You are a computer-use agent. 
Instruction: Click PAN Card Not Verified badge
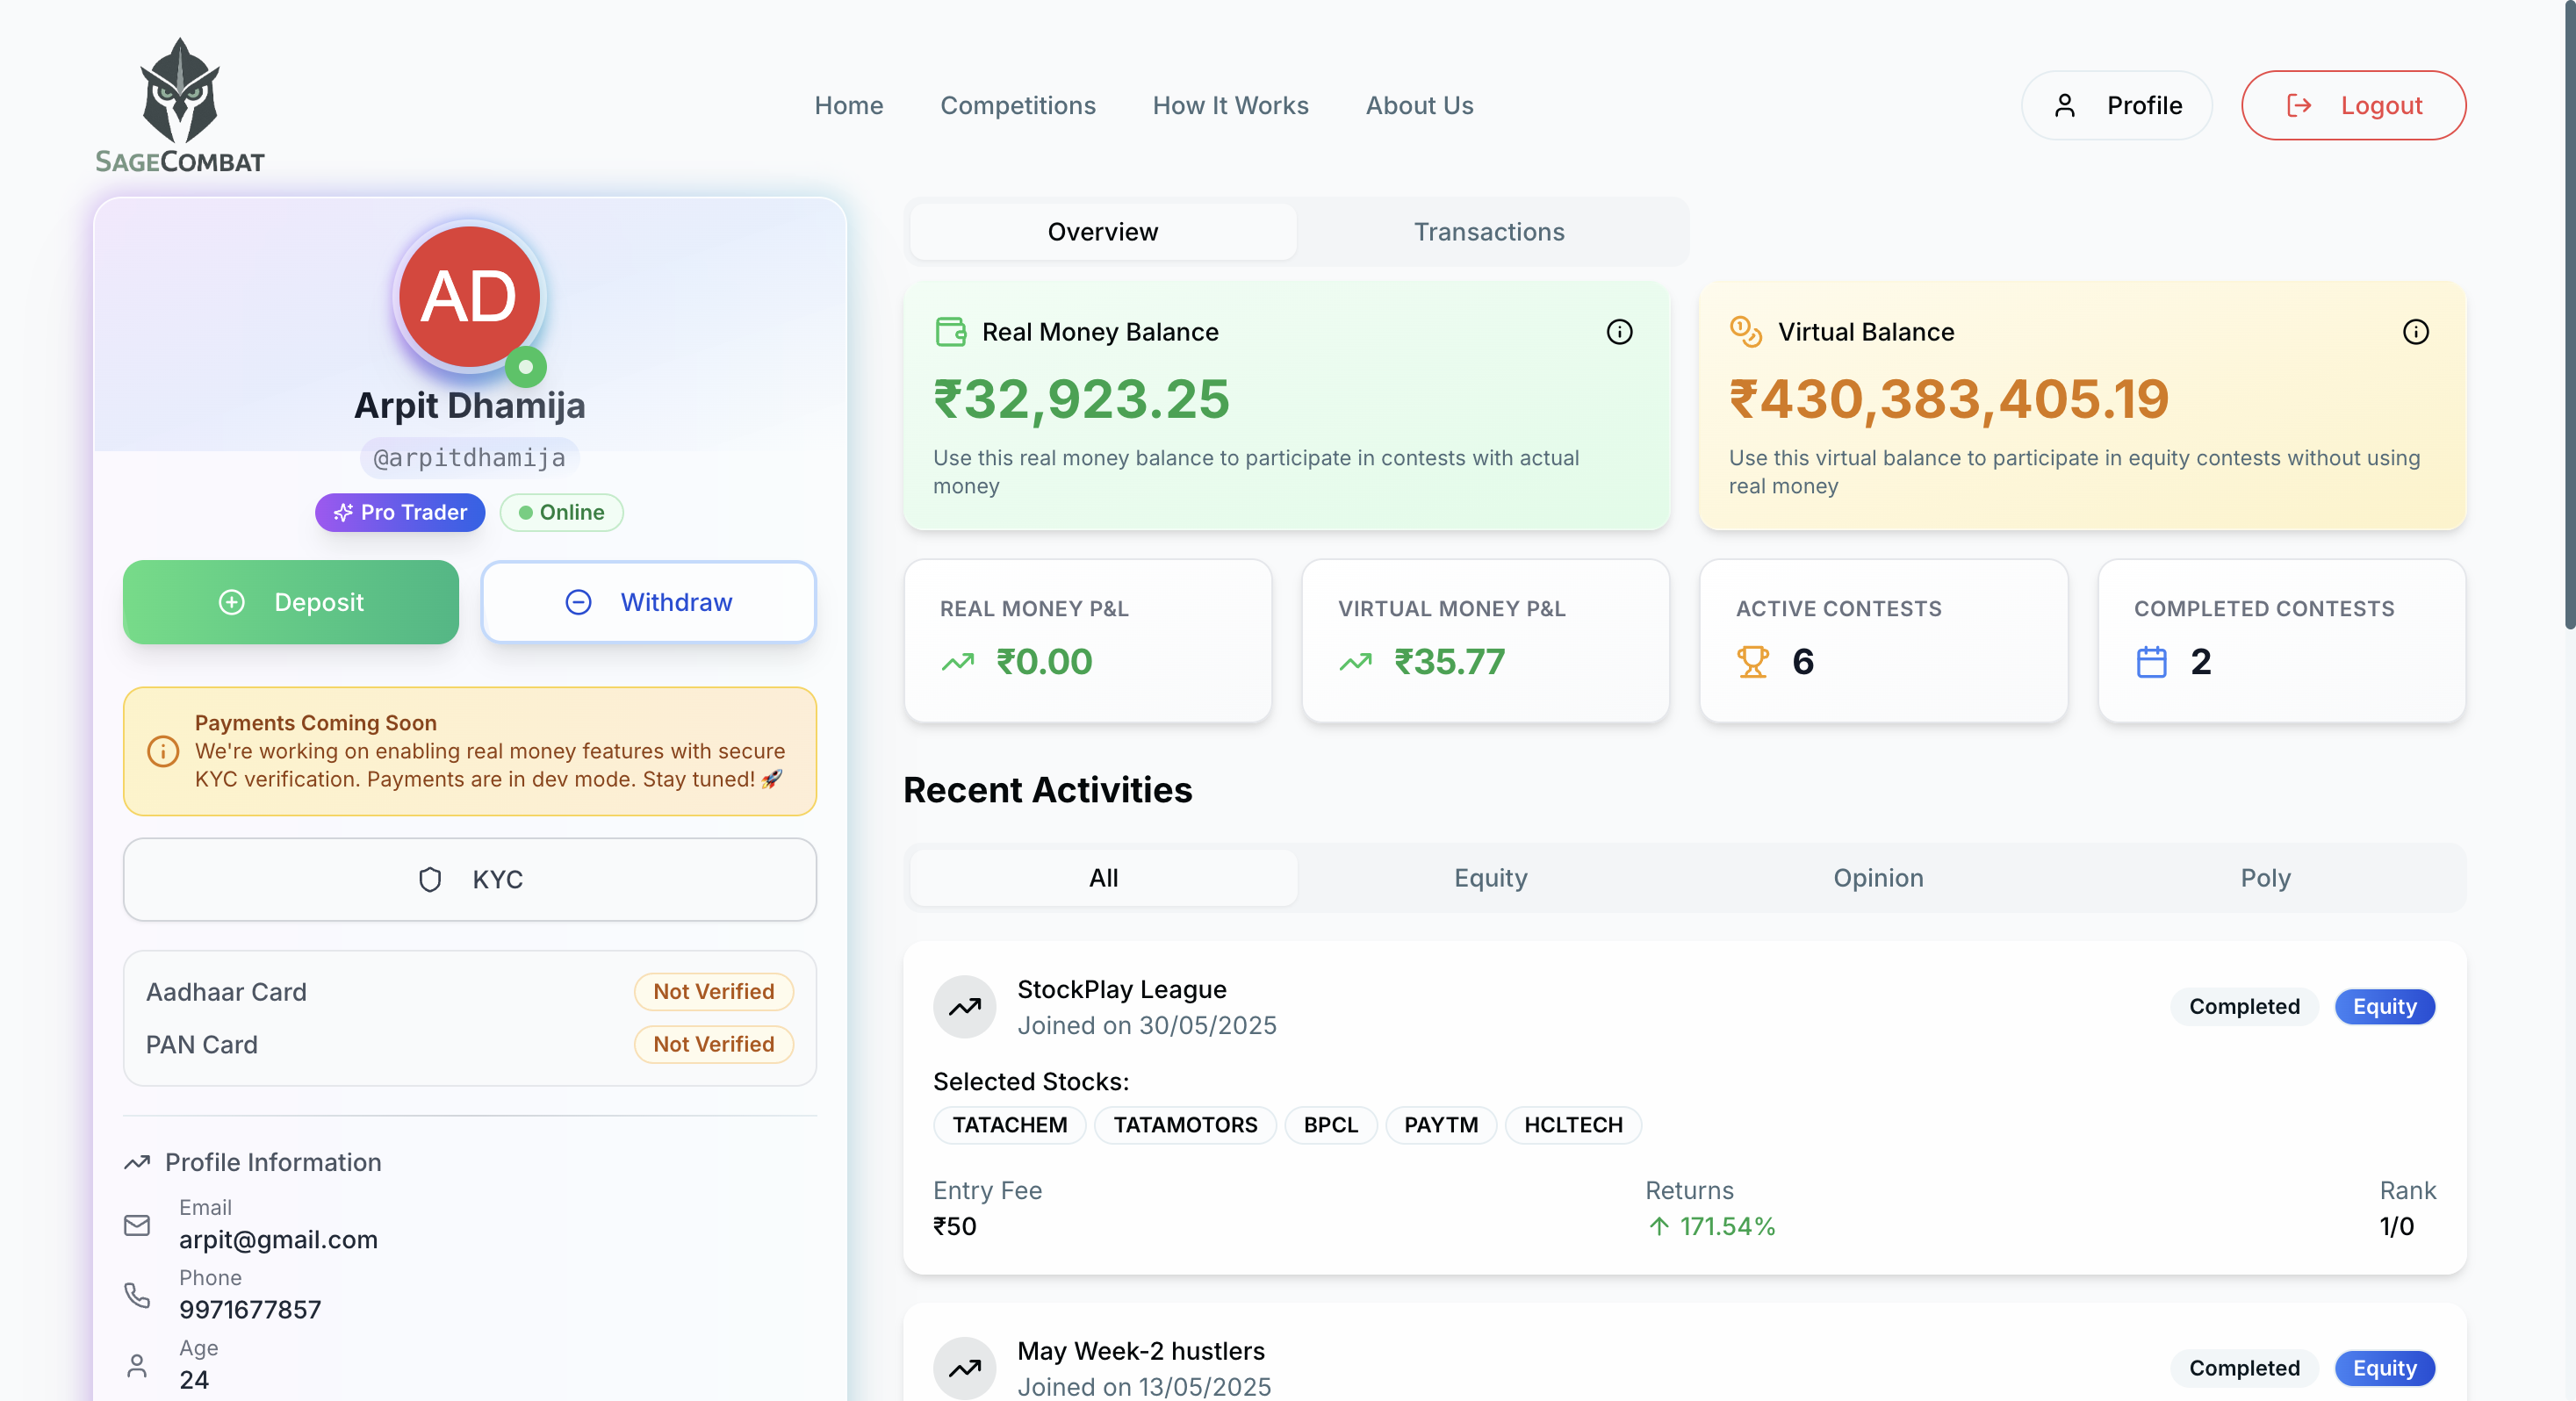pyautogui.click(x=714, y=1044)
